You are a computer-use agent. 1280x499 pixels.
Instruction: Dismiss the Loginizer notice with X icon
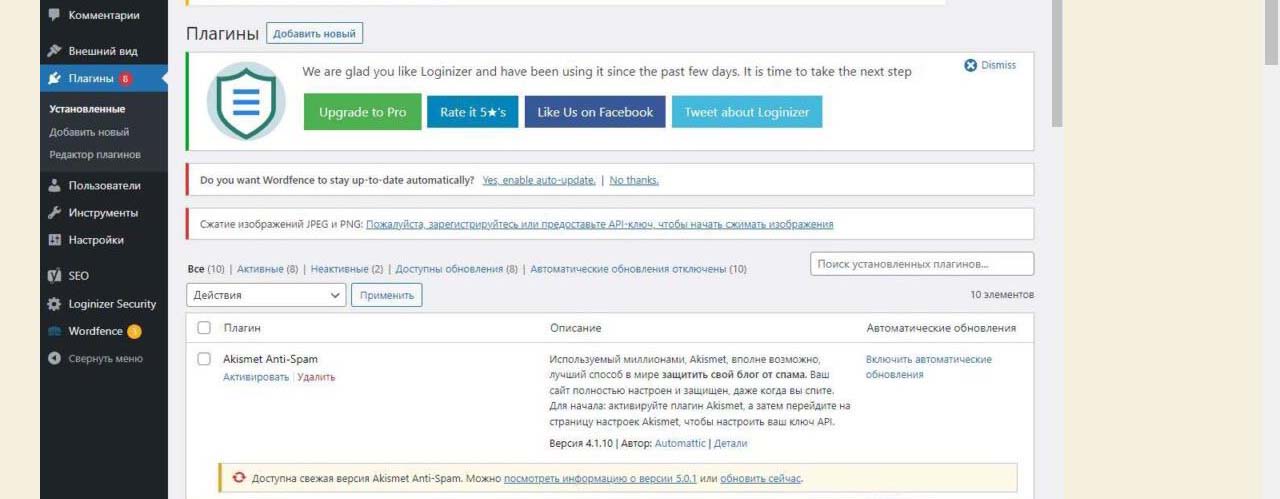pyautogui.click(x=970, y=66)
